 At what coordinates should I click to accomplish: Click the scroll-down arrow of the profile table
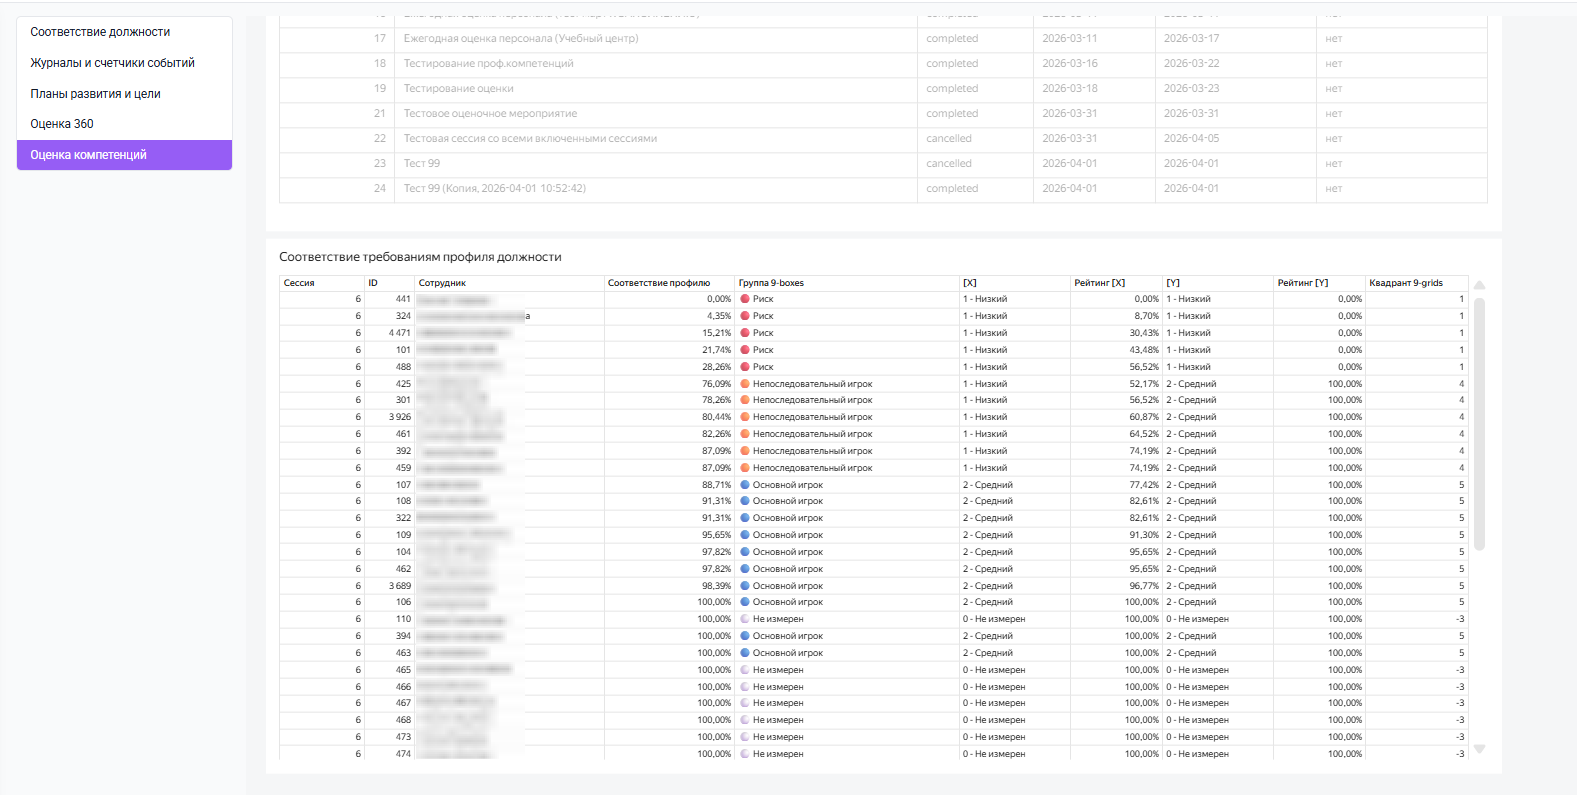pos(1480,749)
